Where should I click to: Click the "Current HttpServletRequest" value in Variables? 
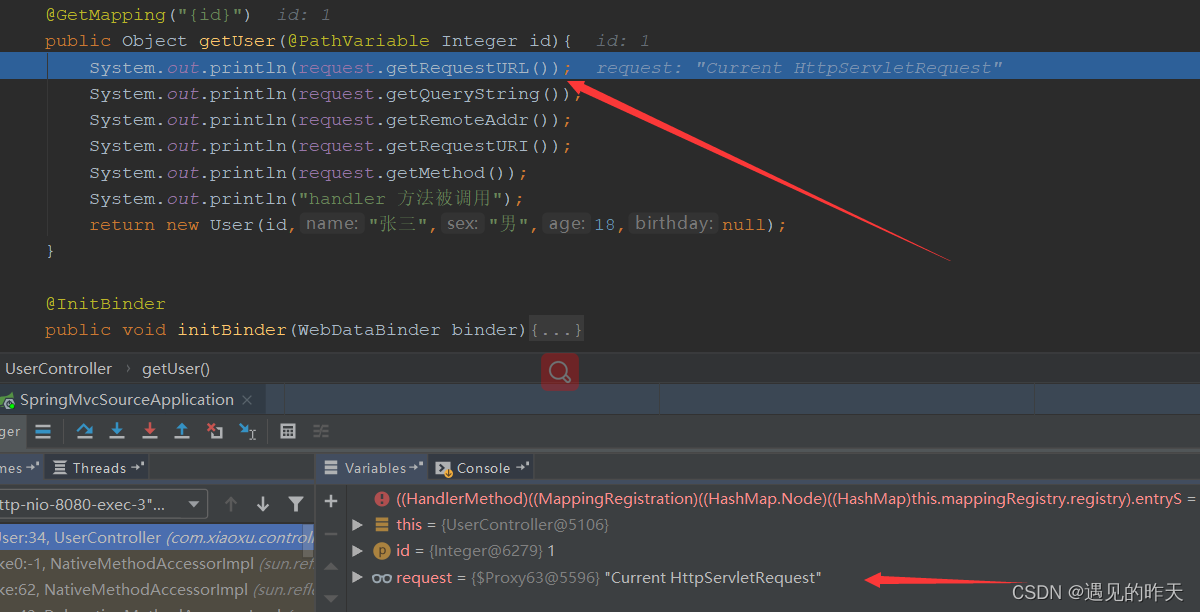713,578
